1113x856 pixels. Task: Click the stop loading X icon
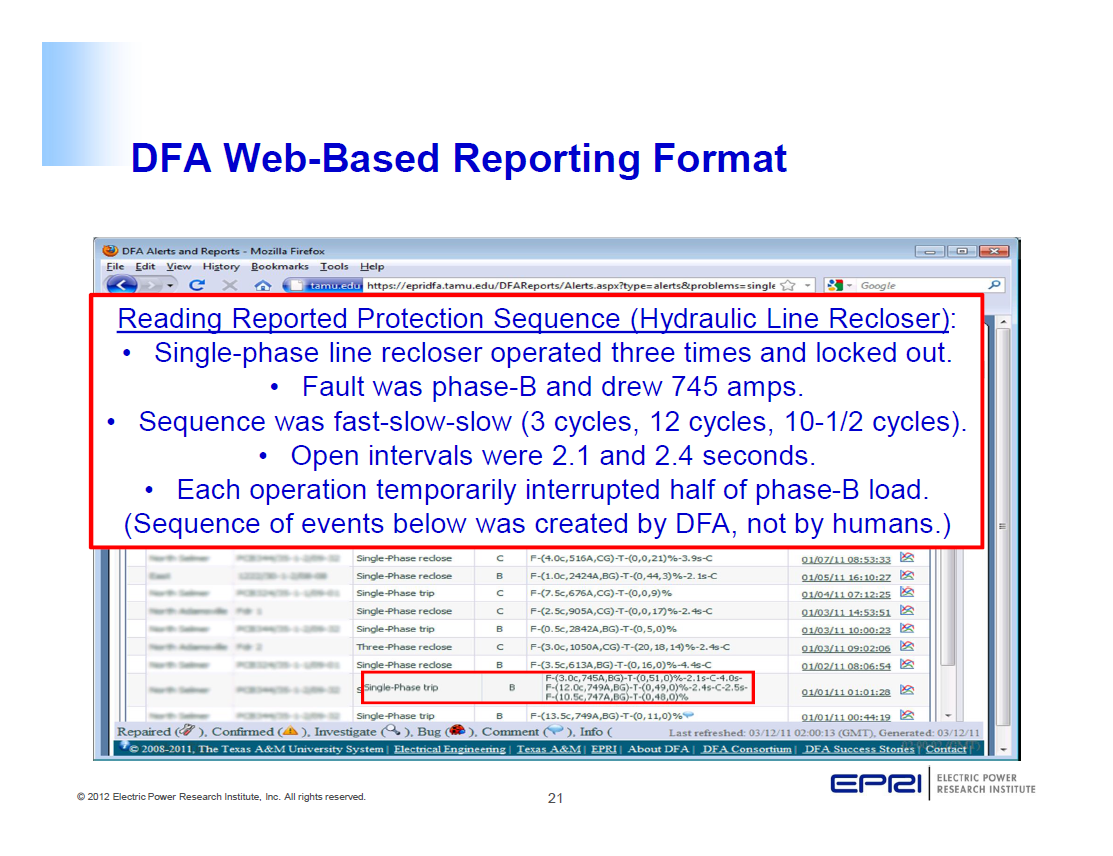coord(229,285)
